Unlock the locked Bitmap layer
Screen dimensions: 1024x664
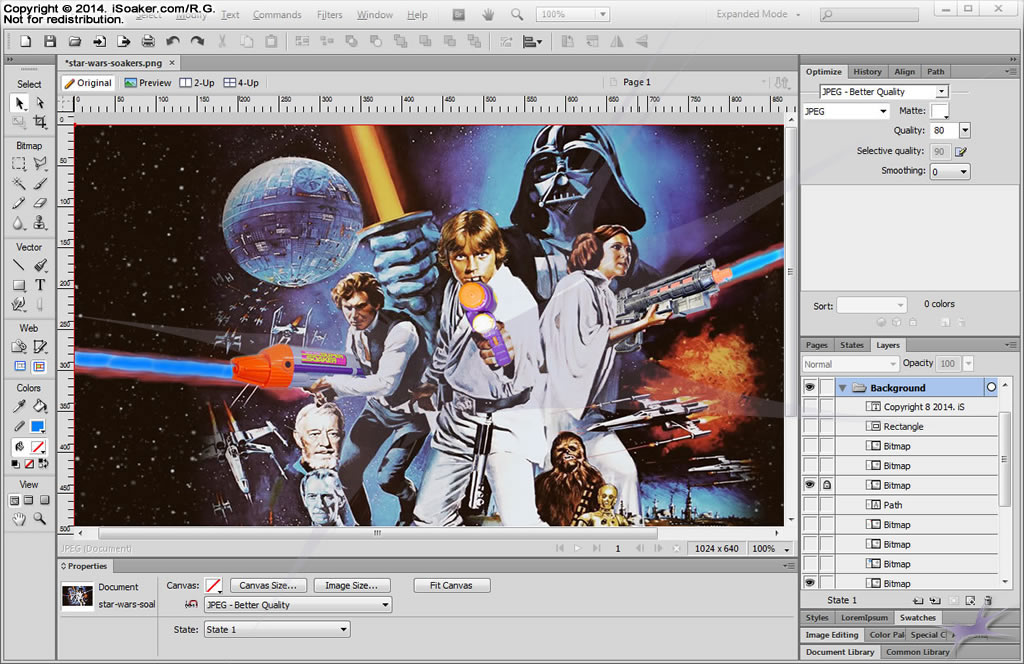[827, 485]
